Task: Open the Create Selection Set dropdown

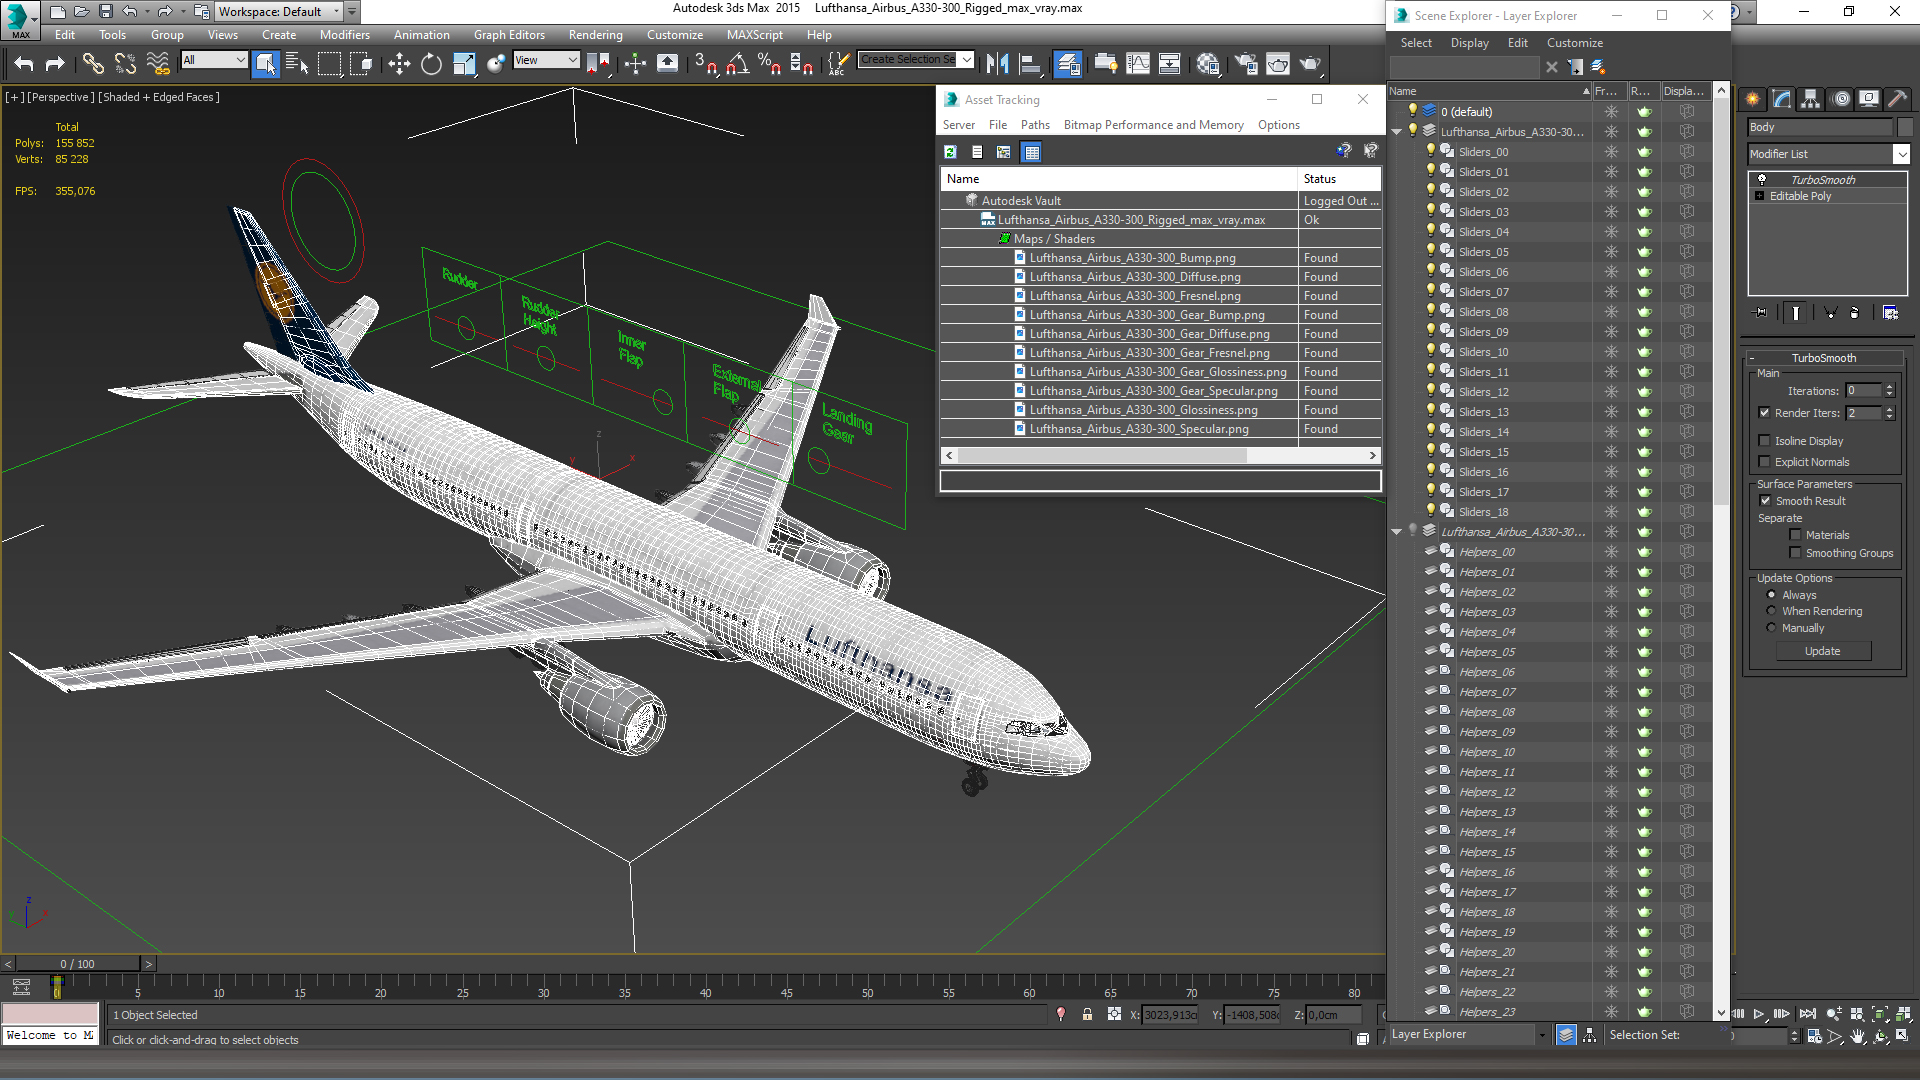Action: click(x=966, y=60)
